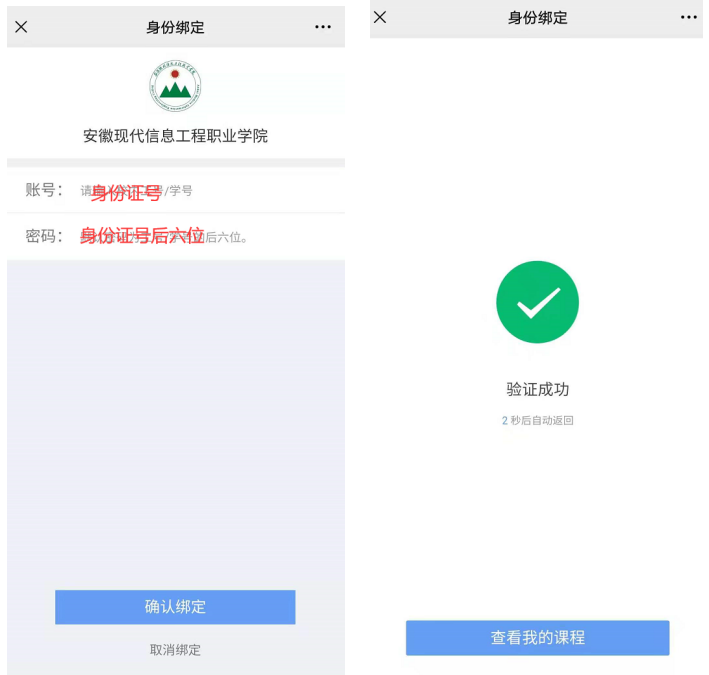709x675 pixels.
Task: Open the right page's three-dot more menu
Action: pyautogui.click(x=689, y=17)
